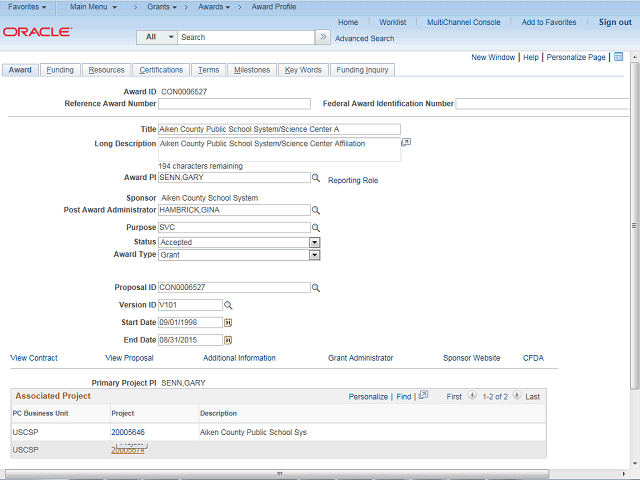Open the Version ID lookup icon
The image size is (640, 480).
tap(227, 305)
